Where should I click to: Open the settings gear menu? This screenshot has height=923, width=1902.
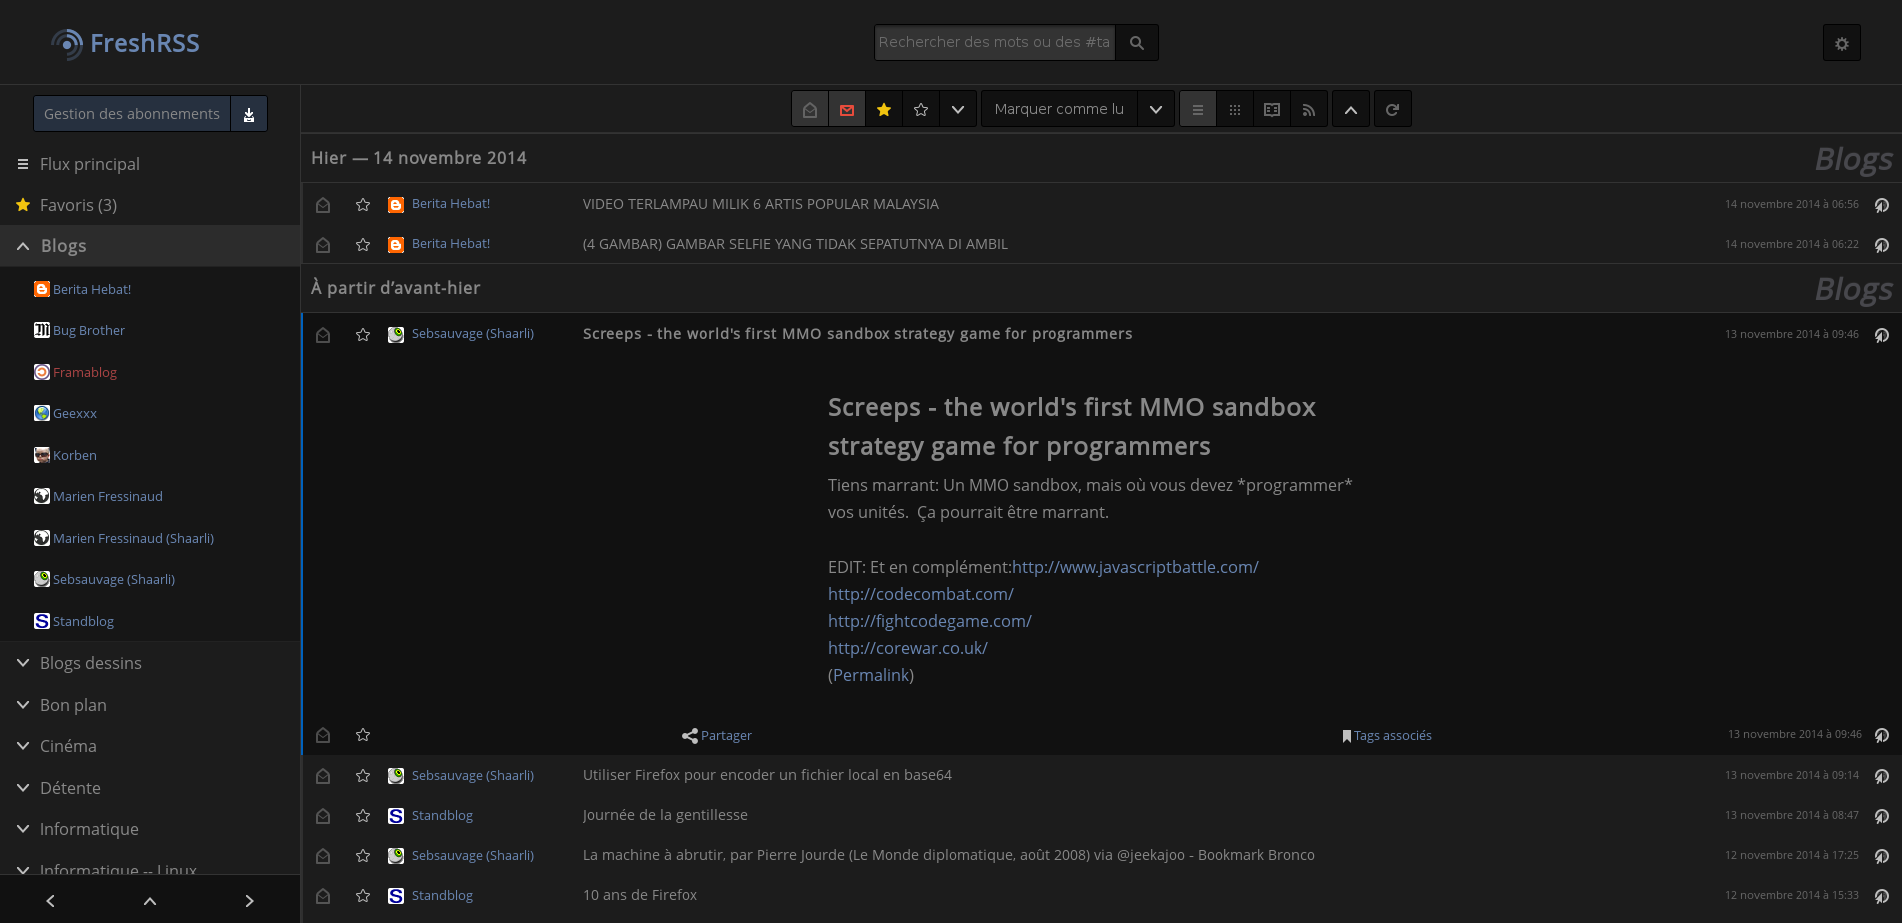(x=1841, y=43)
